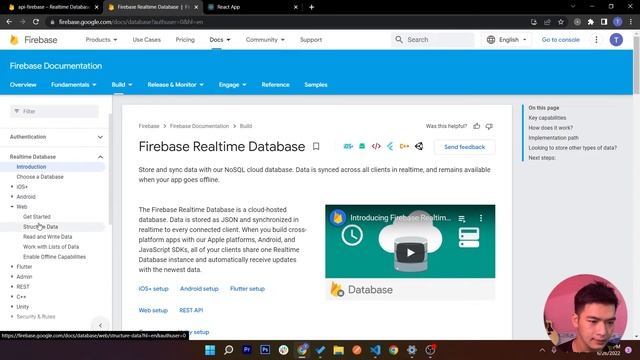Open Pricing in top navigation
This screenshot has height=360, width=640.
(185, 40)
